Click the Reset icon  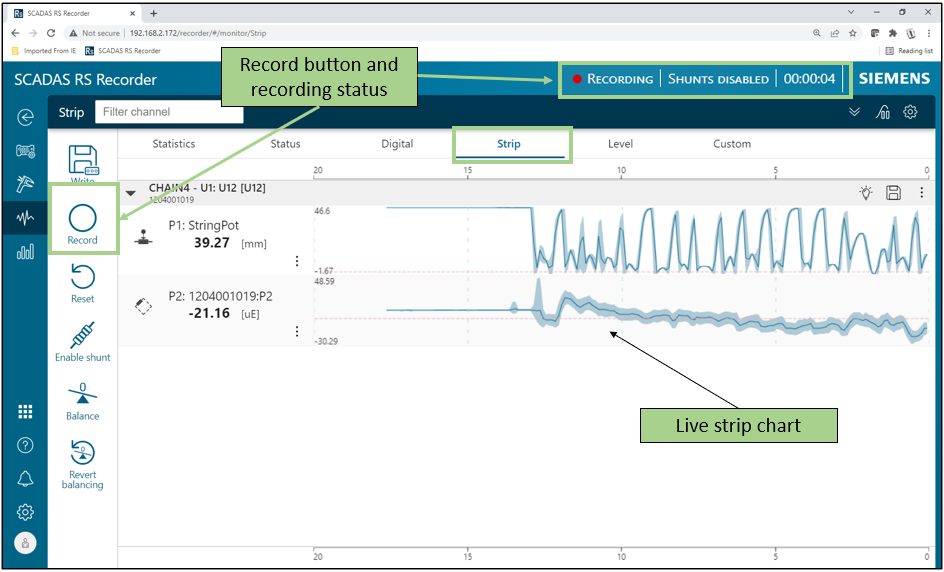(x=82, y=277)
